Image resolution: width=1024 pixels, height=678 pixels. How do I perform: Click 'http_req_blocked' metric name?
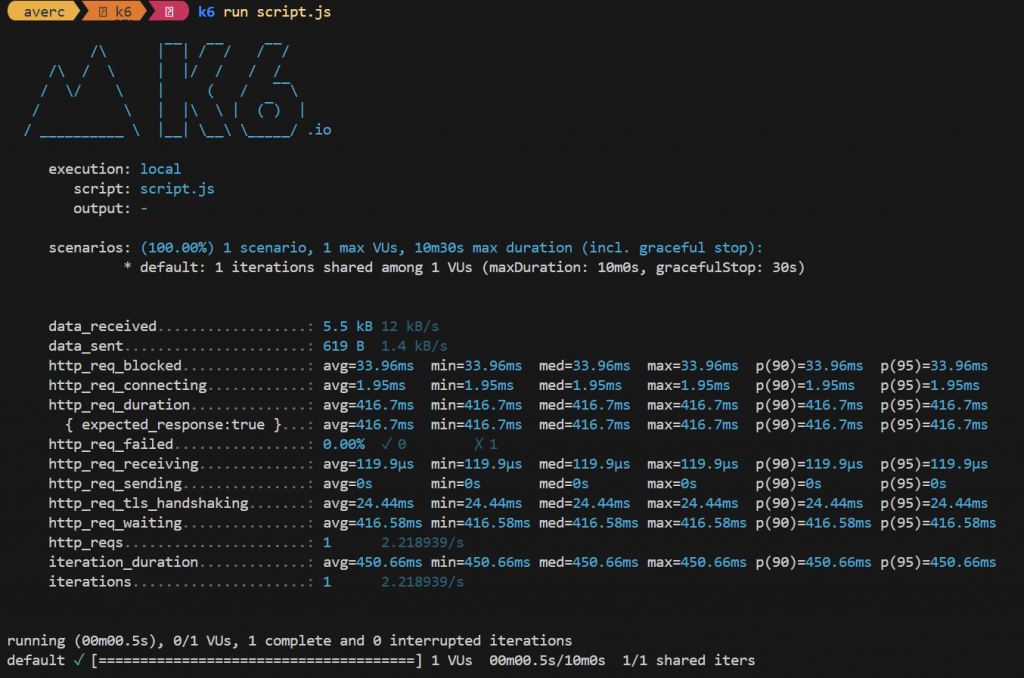pyautogui.click(x=115, y=365)
